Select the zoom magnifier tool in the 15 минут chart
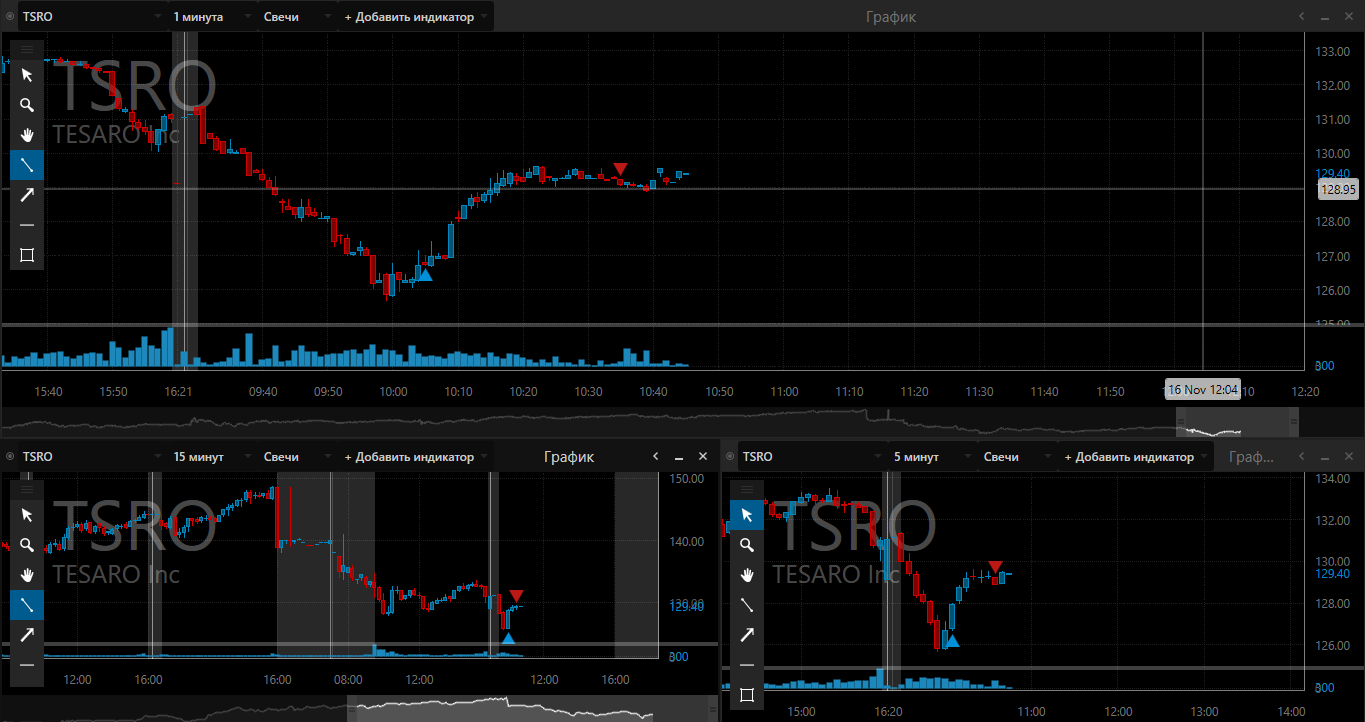 pos(27,545)
